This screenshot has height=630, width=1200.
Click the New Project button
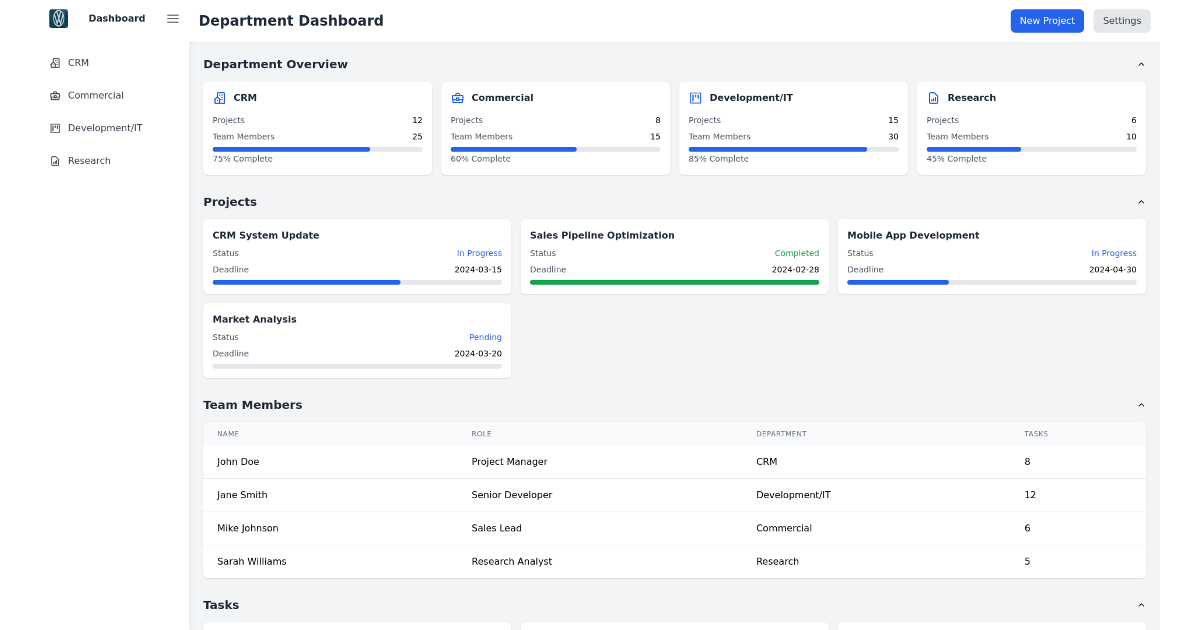click(x=1047, y=20)
